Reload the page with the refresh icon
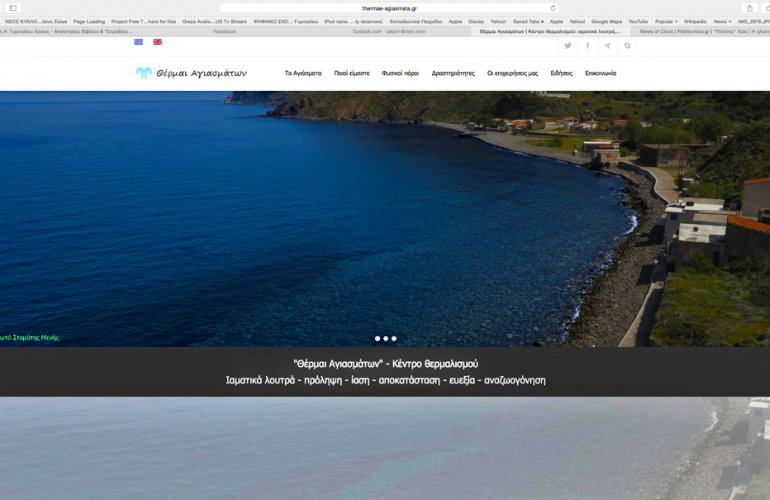The image size is (770, 500). pos(553,8)
